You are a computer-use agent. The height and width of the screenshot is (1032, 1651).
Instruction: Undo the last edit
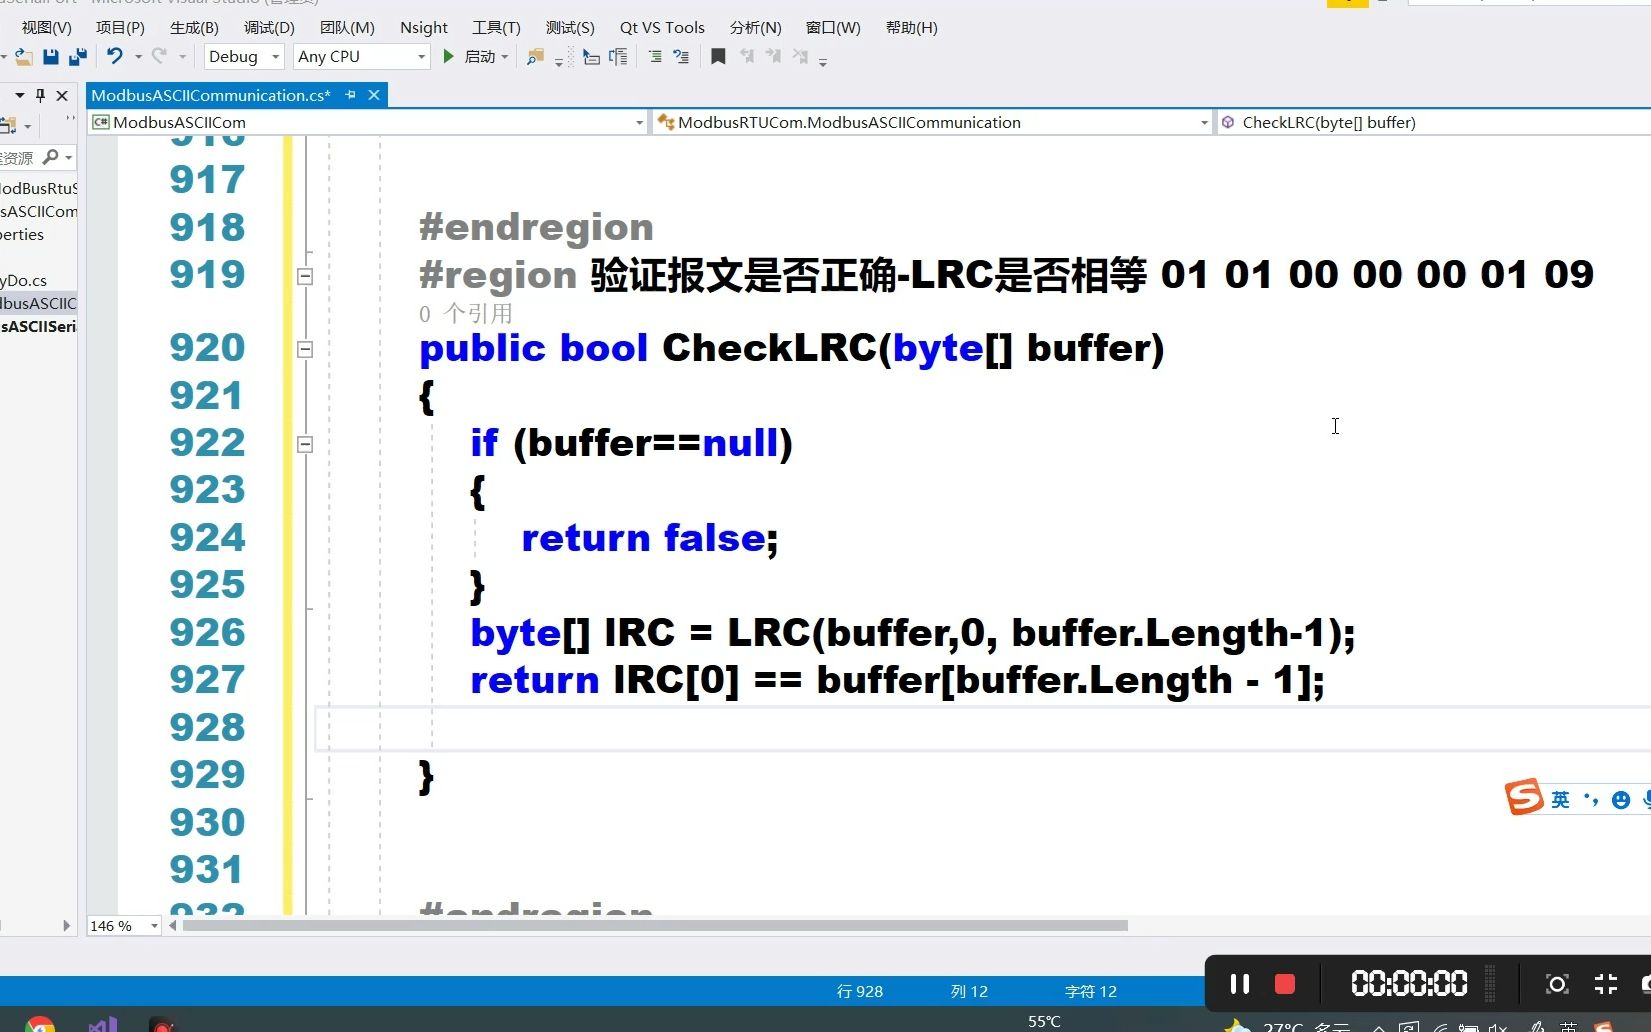[115, 57]
